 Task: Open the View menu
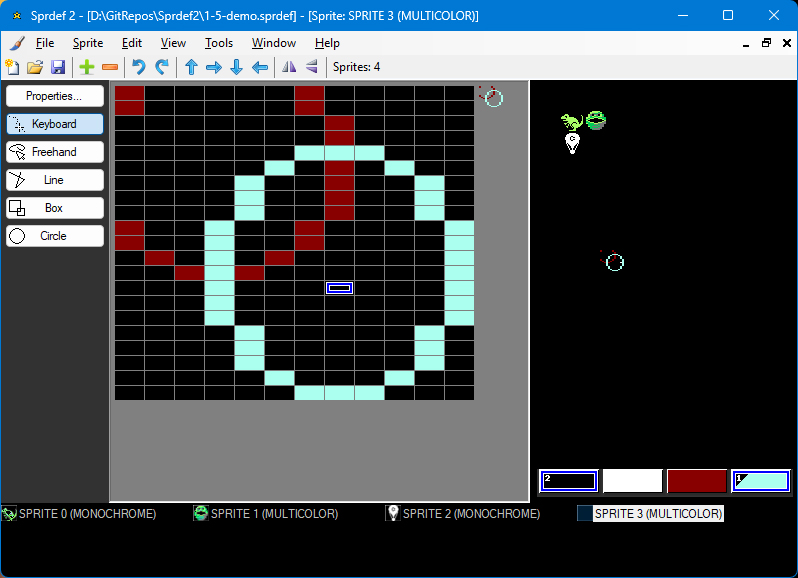(x=173, y=43)
